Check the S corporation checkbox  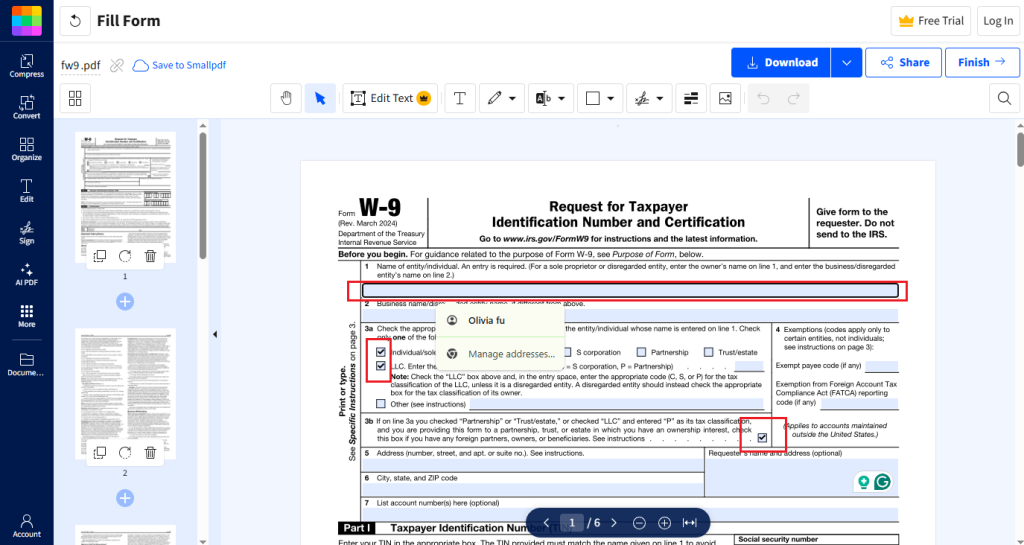[567, 352]
